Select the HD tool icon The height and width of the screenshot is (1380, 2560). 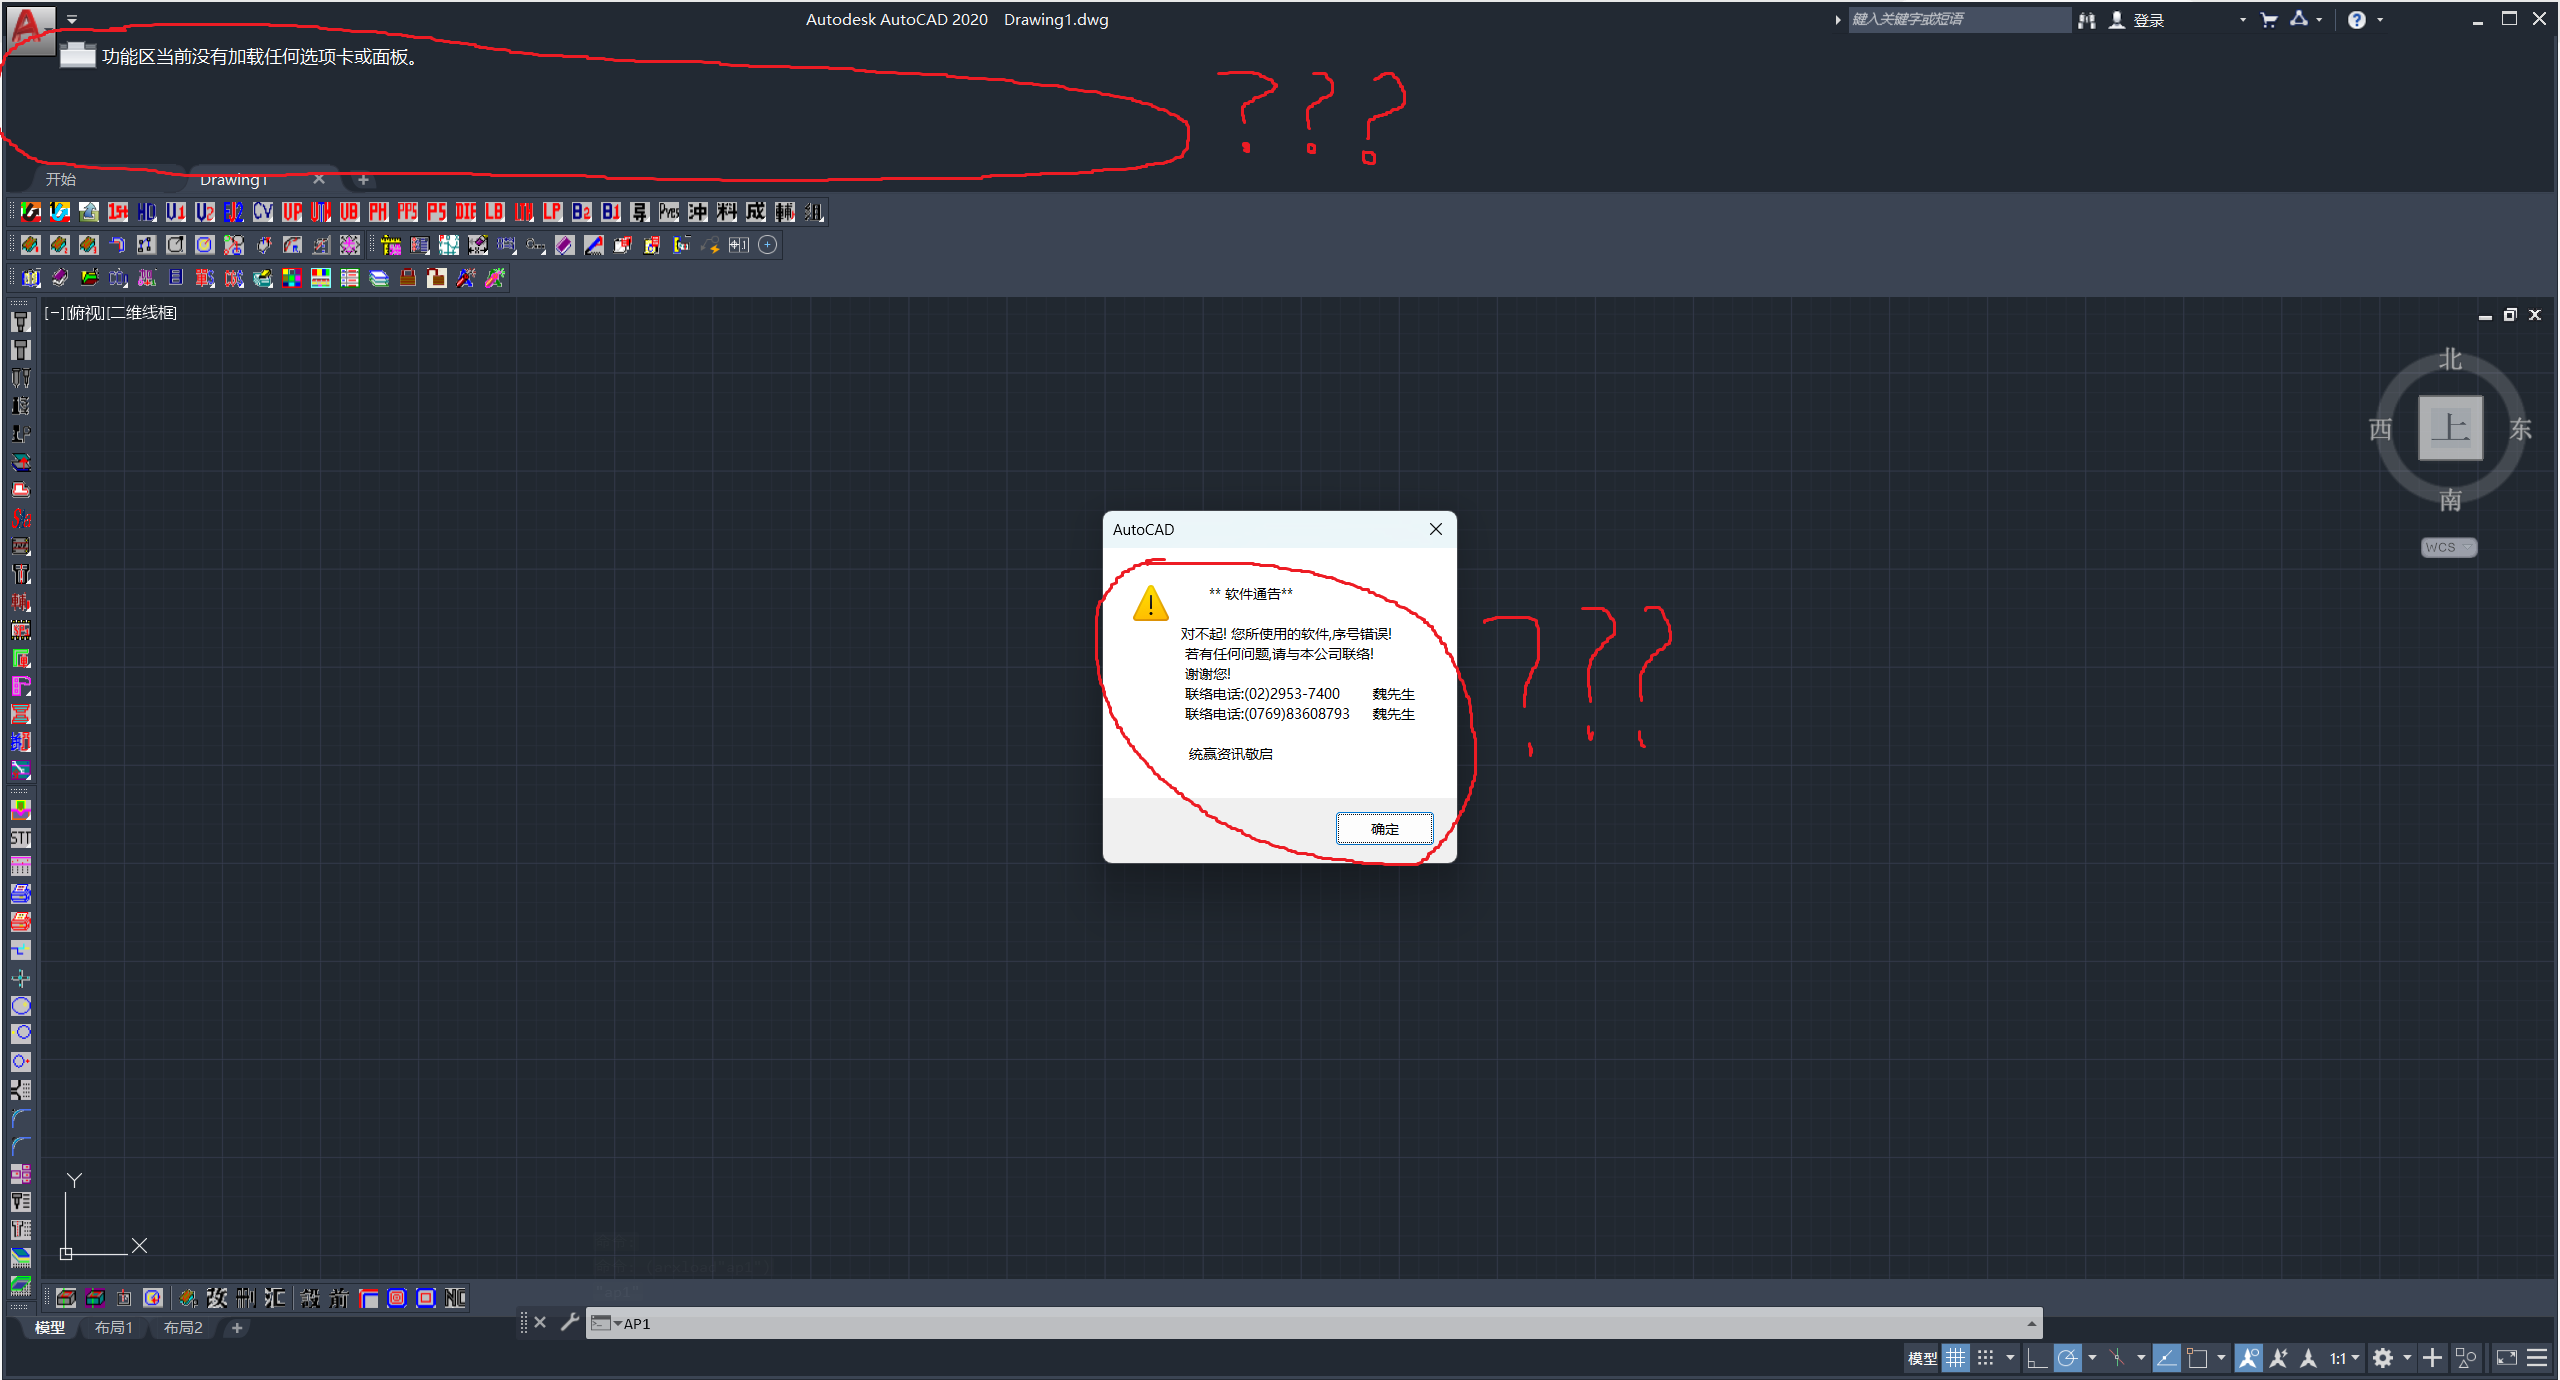[x=147, y=212]
